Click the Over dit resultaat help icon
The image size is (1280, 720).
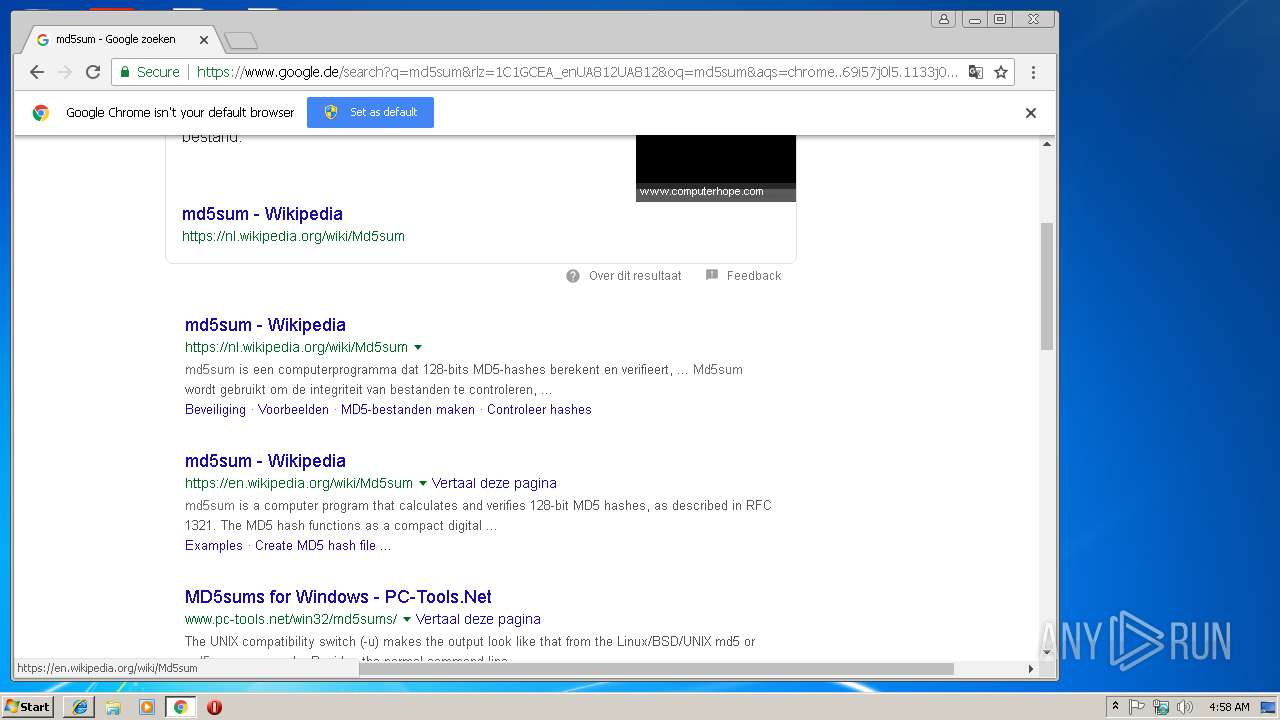pyautogui.click(x=573, y=276)
